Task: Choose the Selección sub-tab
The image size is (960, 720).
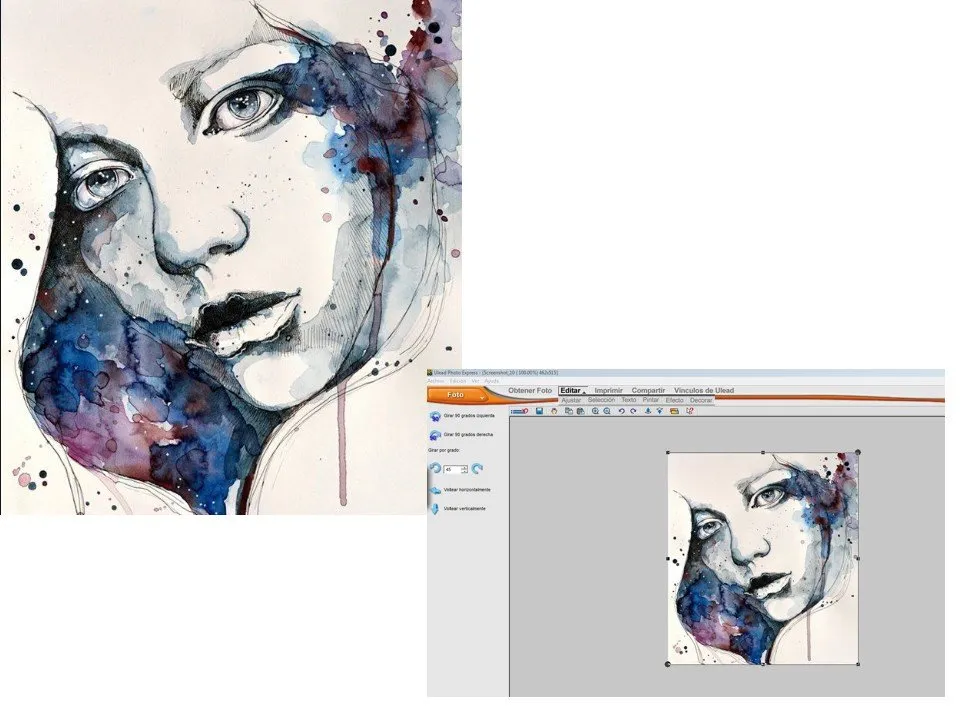Action: (x=601, y=400)
